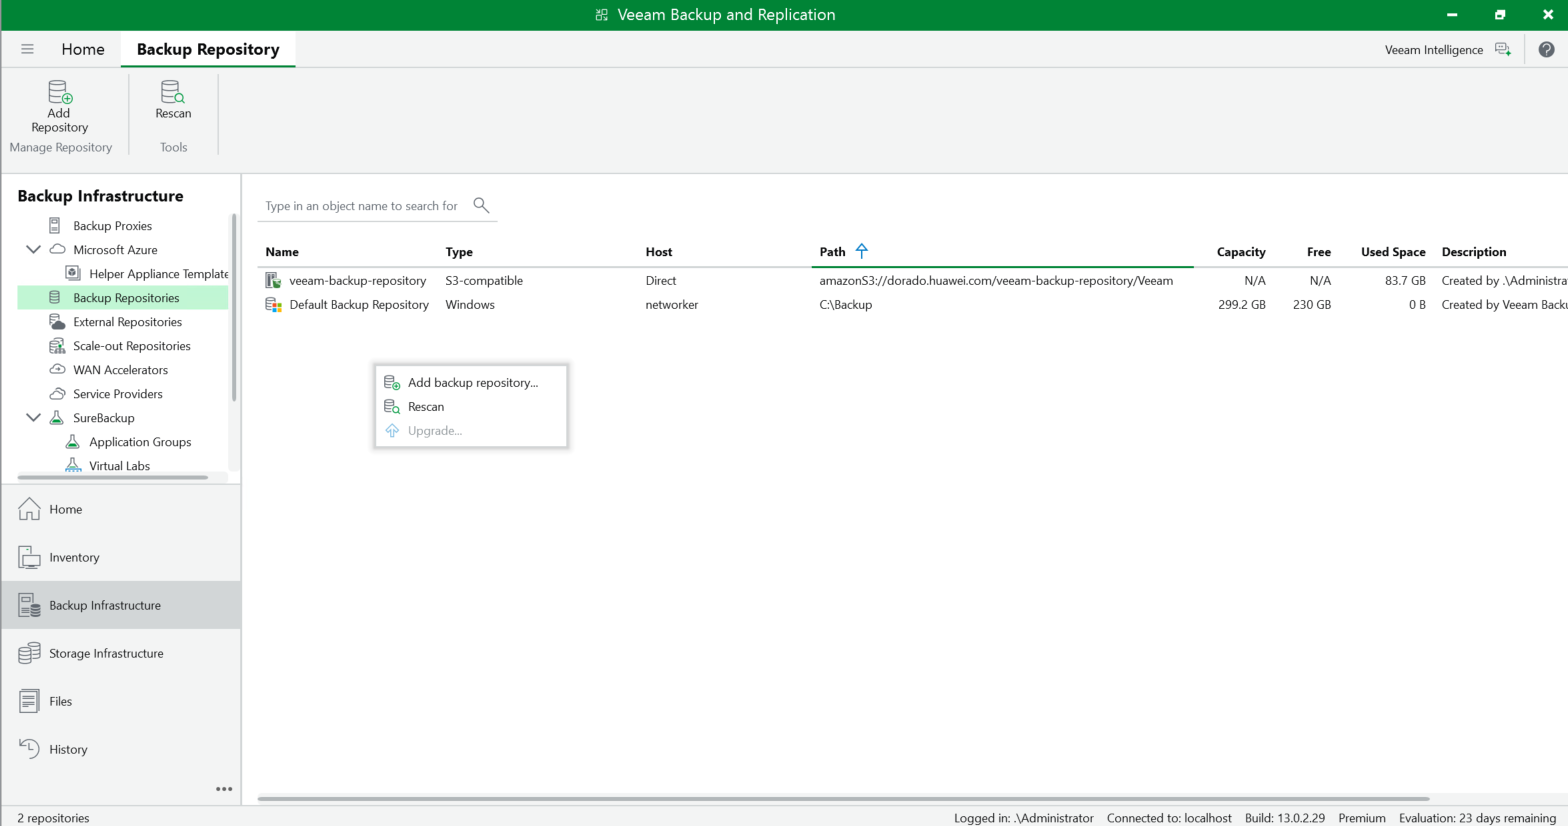Click the External Repositories tree icon
Screen dimensions: 1568x826
(57, 322)
